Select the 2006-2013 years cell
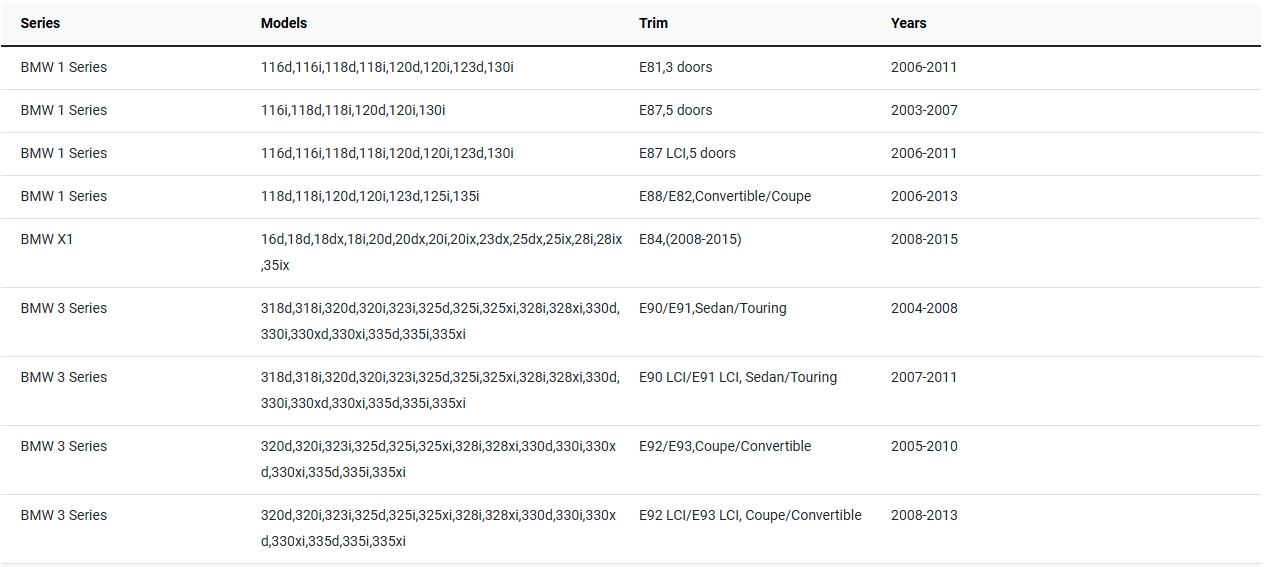 (924, 196)
